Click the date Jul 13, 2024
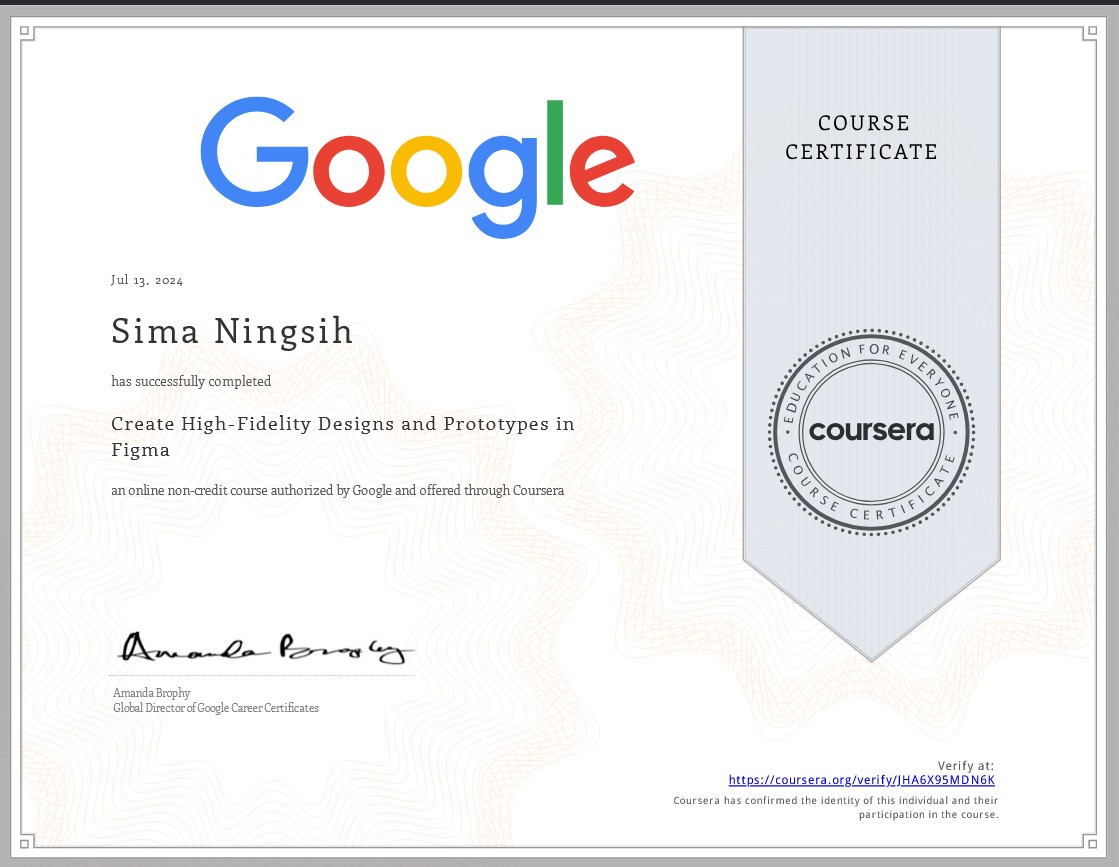This screenshot has width=1119, height=867. 147,280
